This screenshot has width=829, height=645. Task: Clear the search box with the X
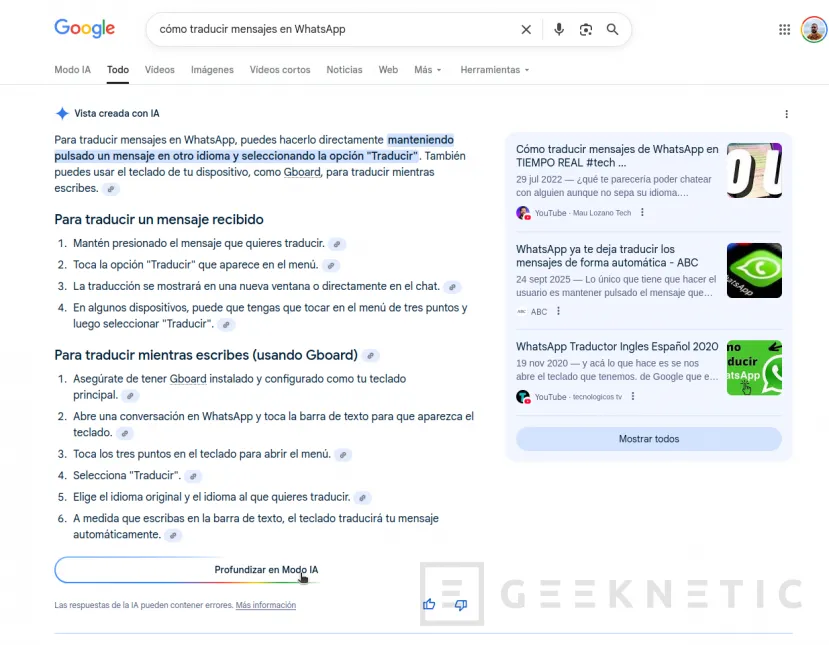coord(526,29)
